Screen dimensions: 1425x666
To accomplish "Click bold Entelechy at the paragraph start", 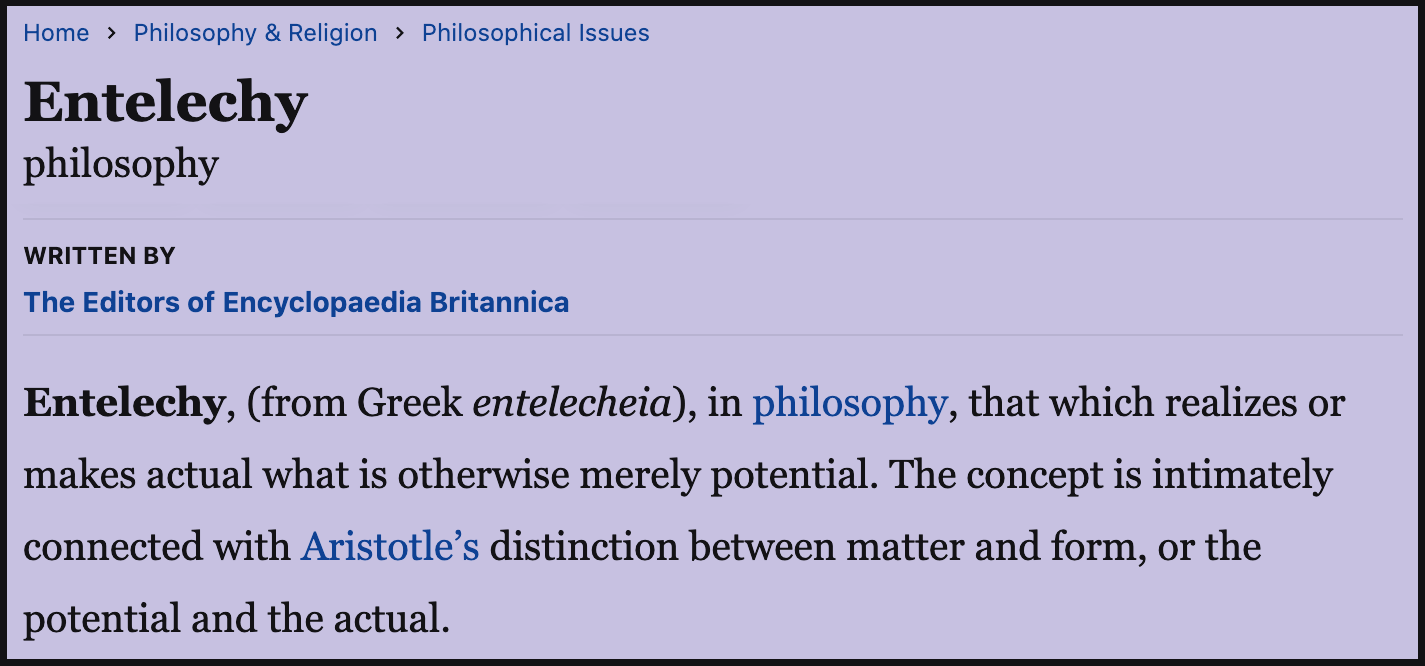I will tap(122, 403).
